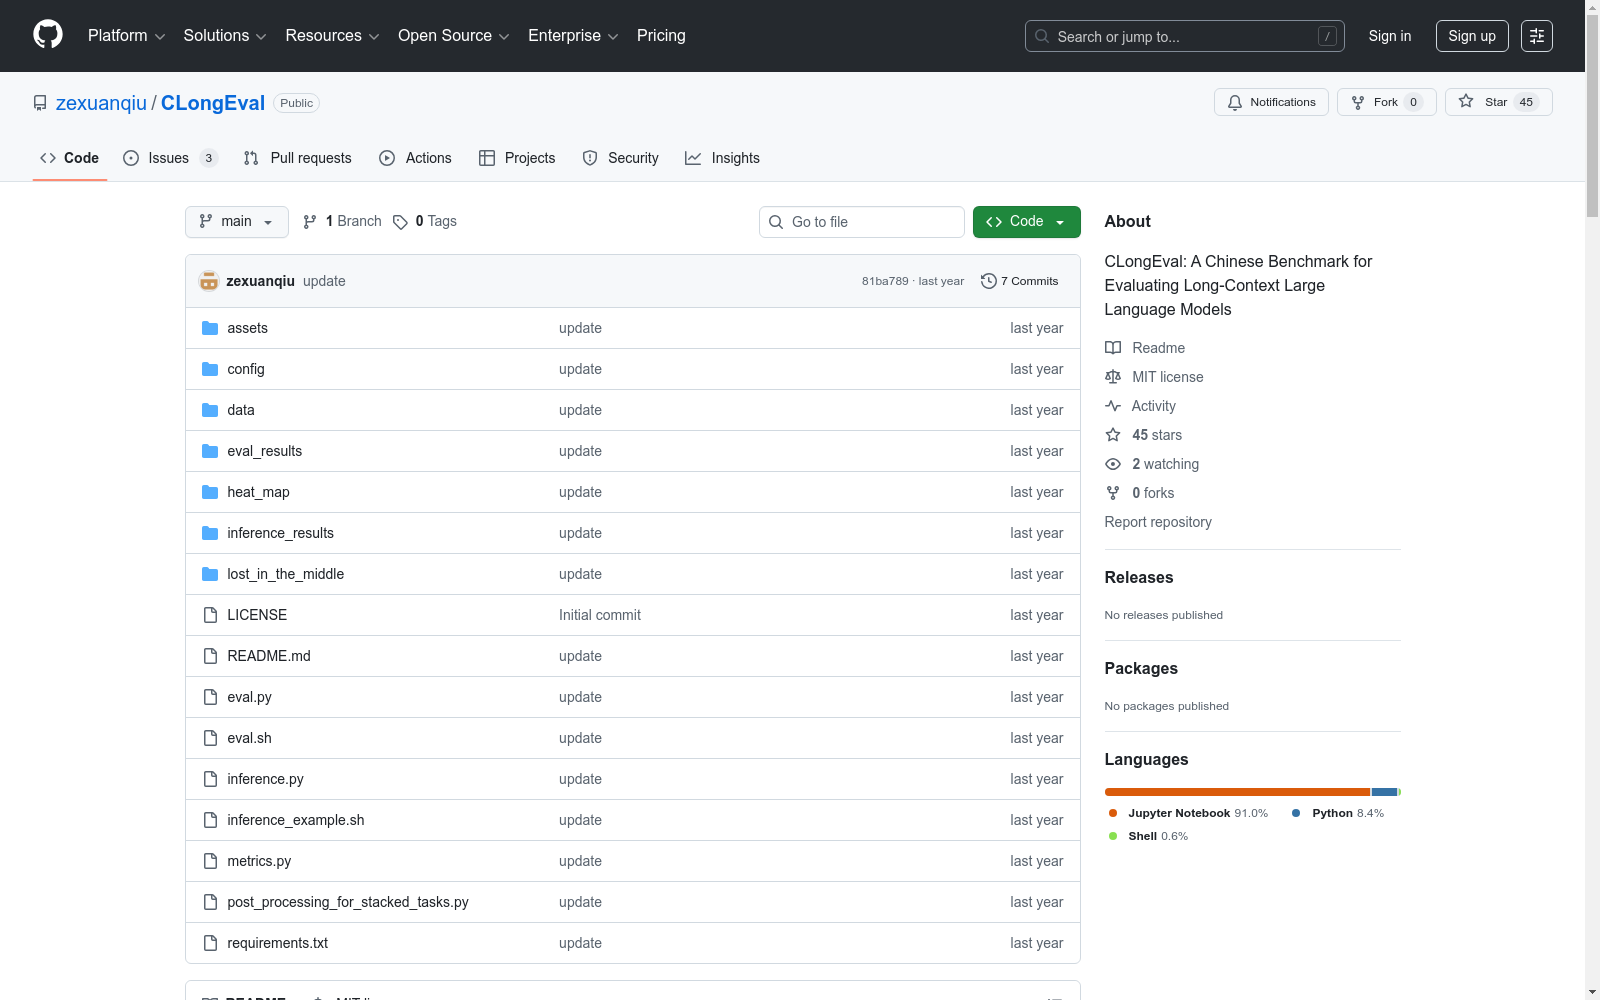
Task: Click the eval.py file icon
Action: (x=210, y=697)
